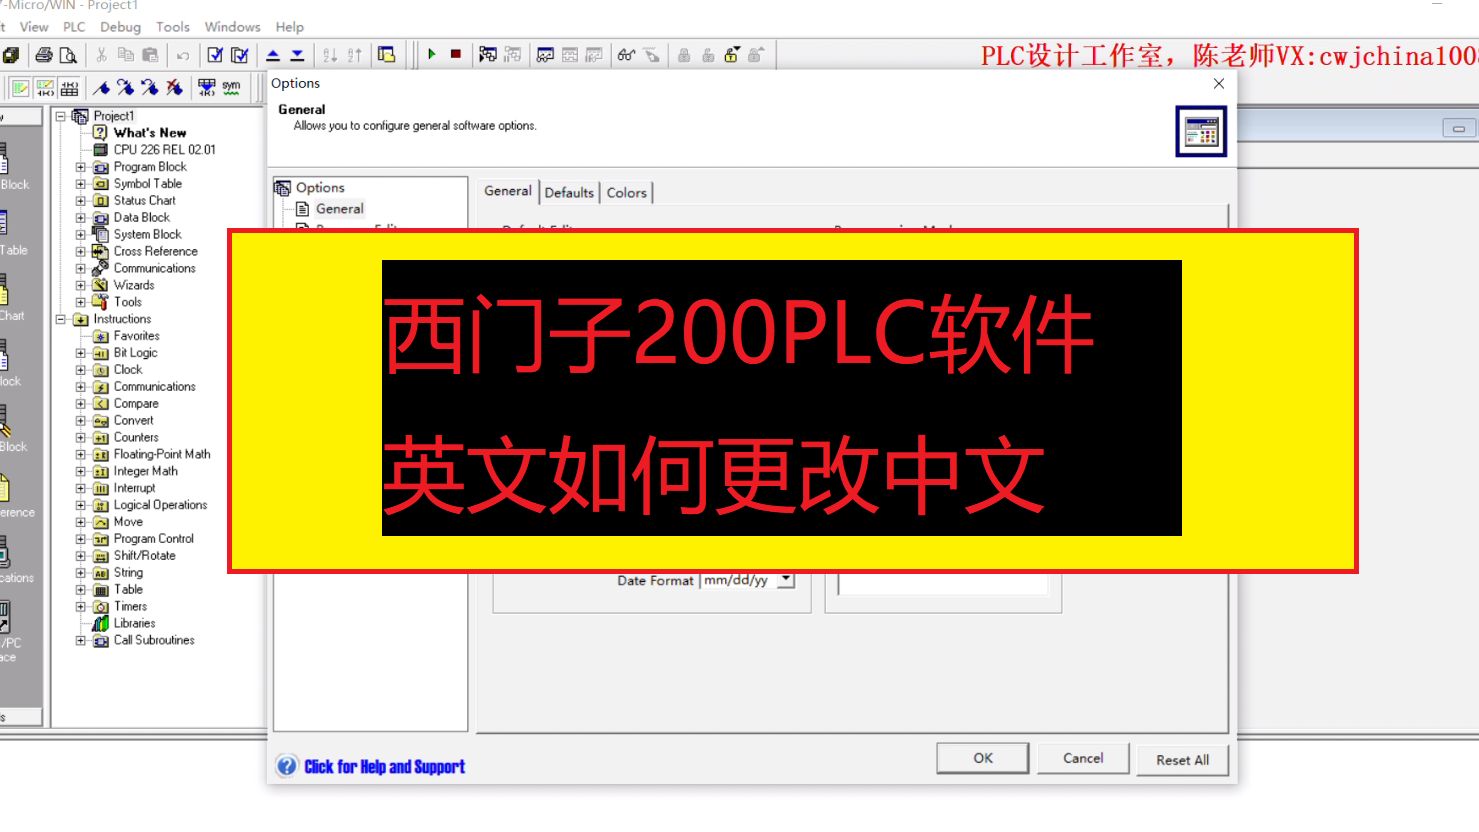Click the Options toolbar icon

pyautogui.click(x=387, y=55)
